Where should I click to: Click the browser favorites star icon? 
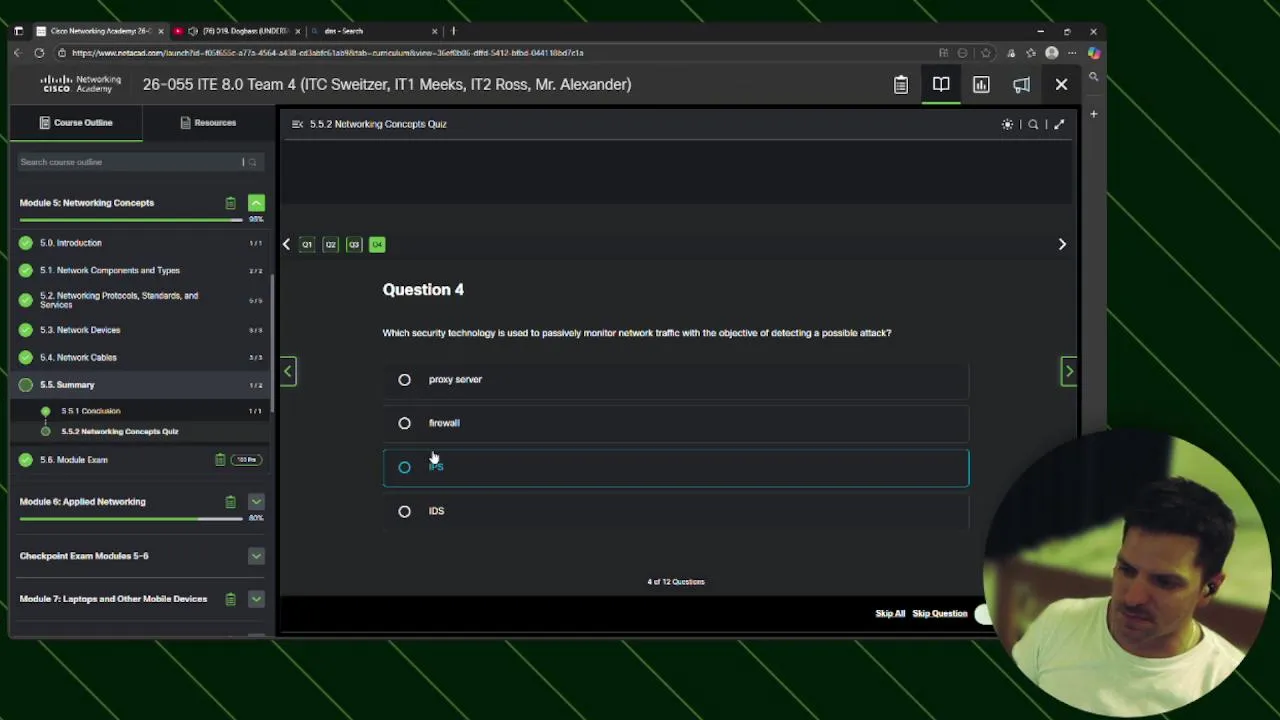tap(986, 53)
